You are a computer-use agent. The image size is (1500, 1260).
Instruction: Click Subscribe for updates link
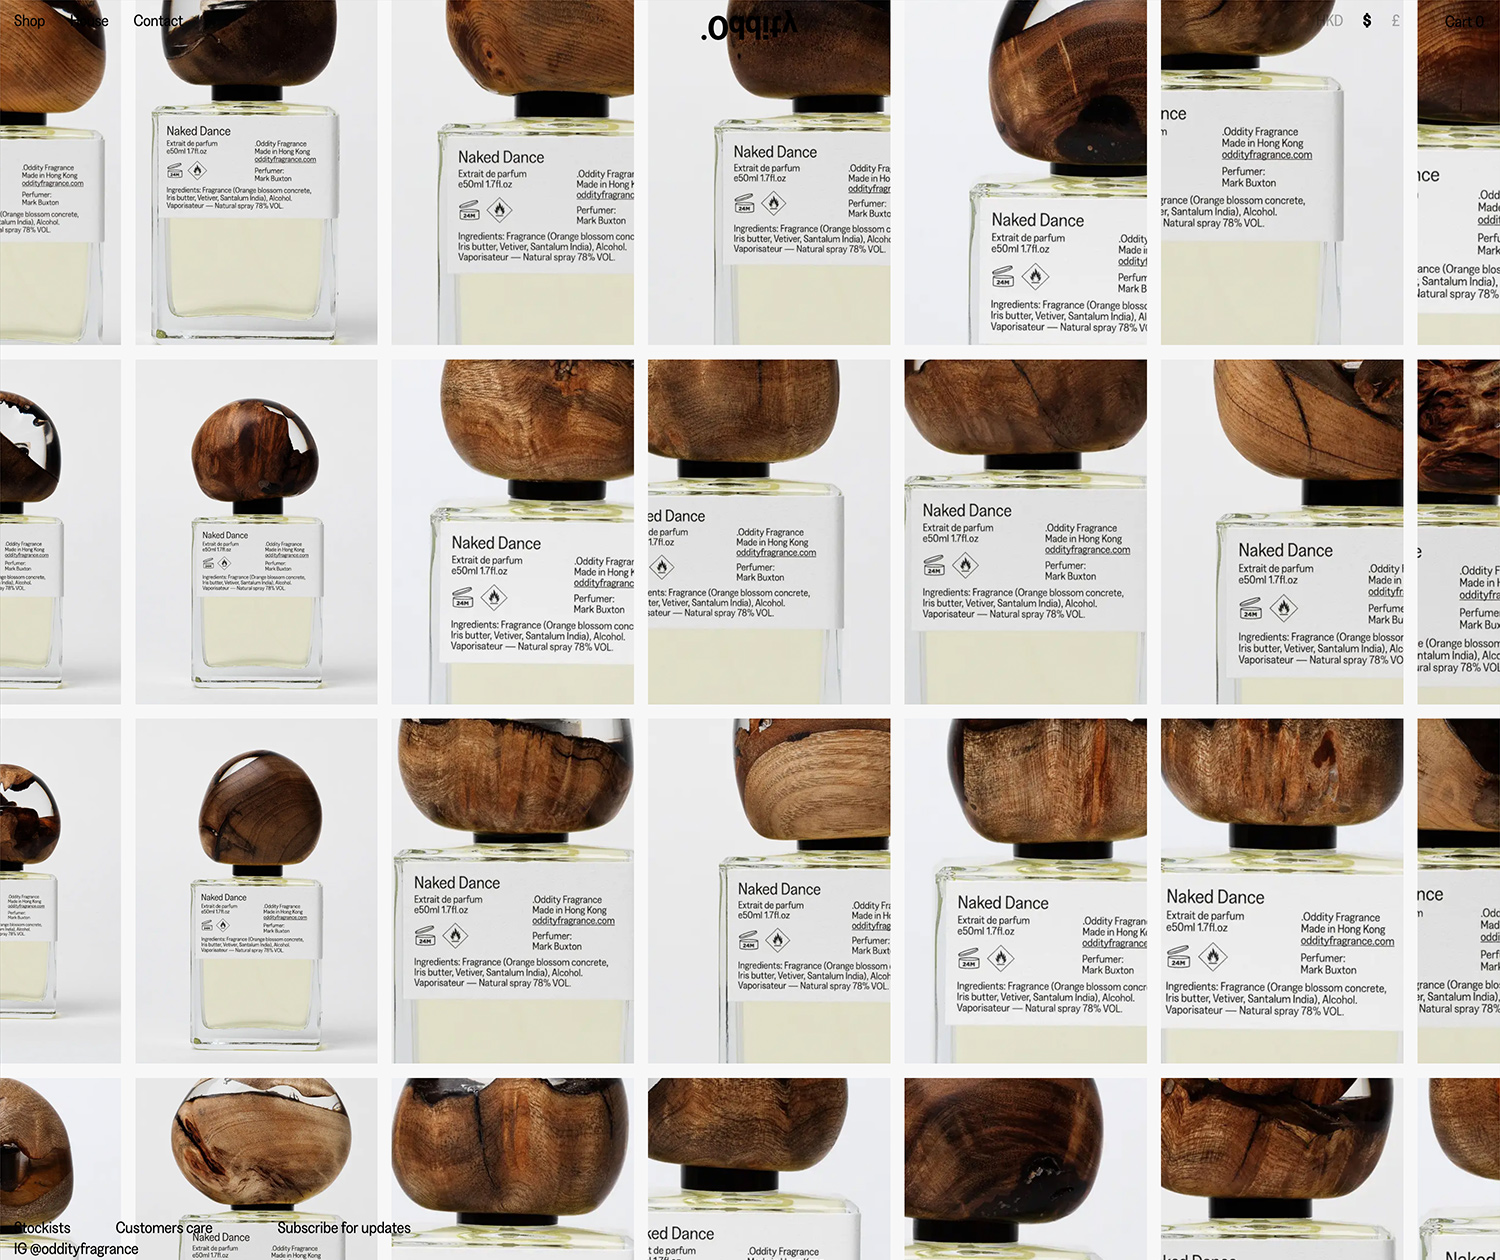(344, 1228)
